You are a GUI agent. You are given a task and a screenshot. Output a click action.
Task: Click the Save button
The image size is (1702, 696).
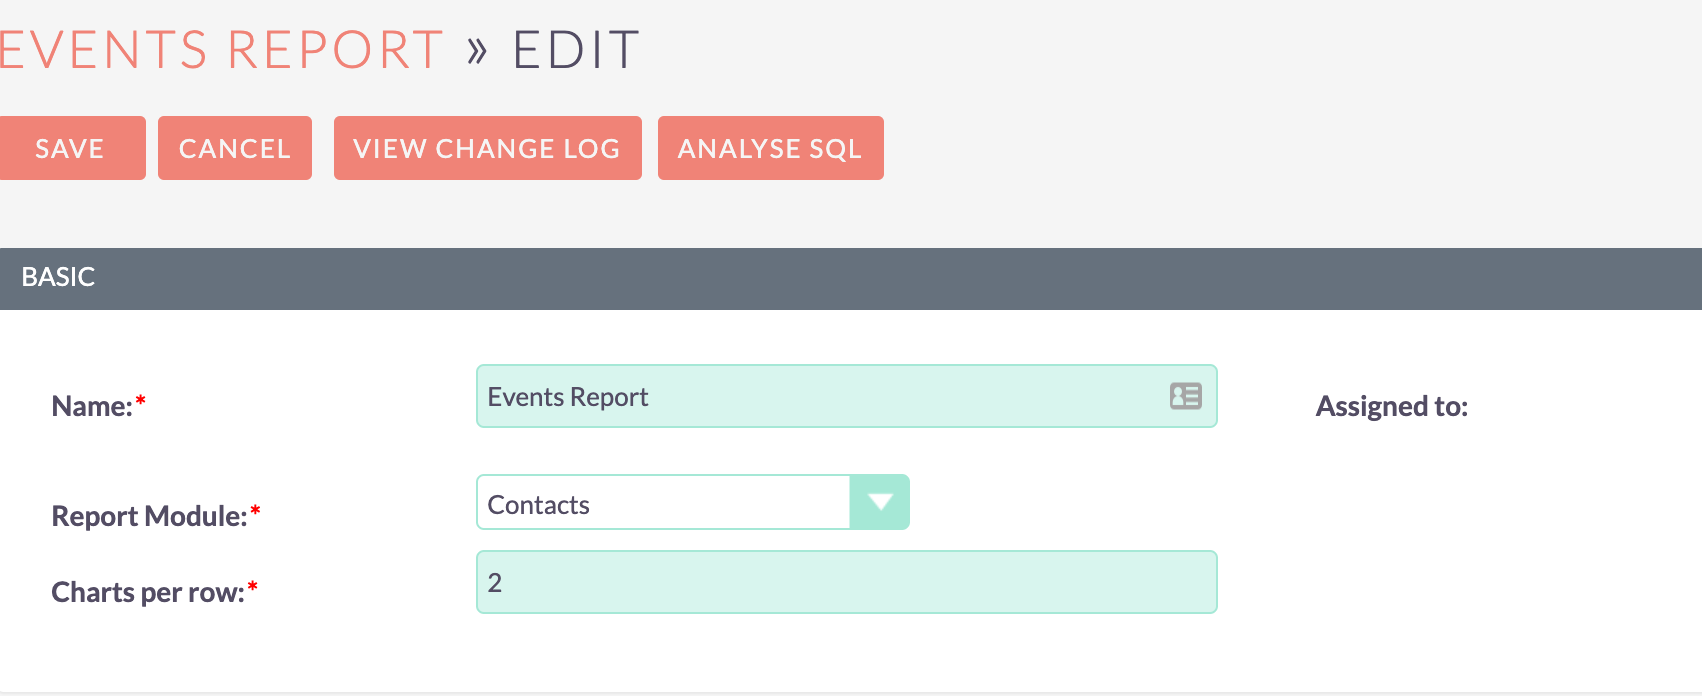(70, 148)
